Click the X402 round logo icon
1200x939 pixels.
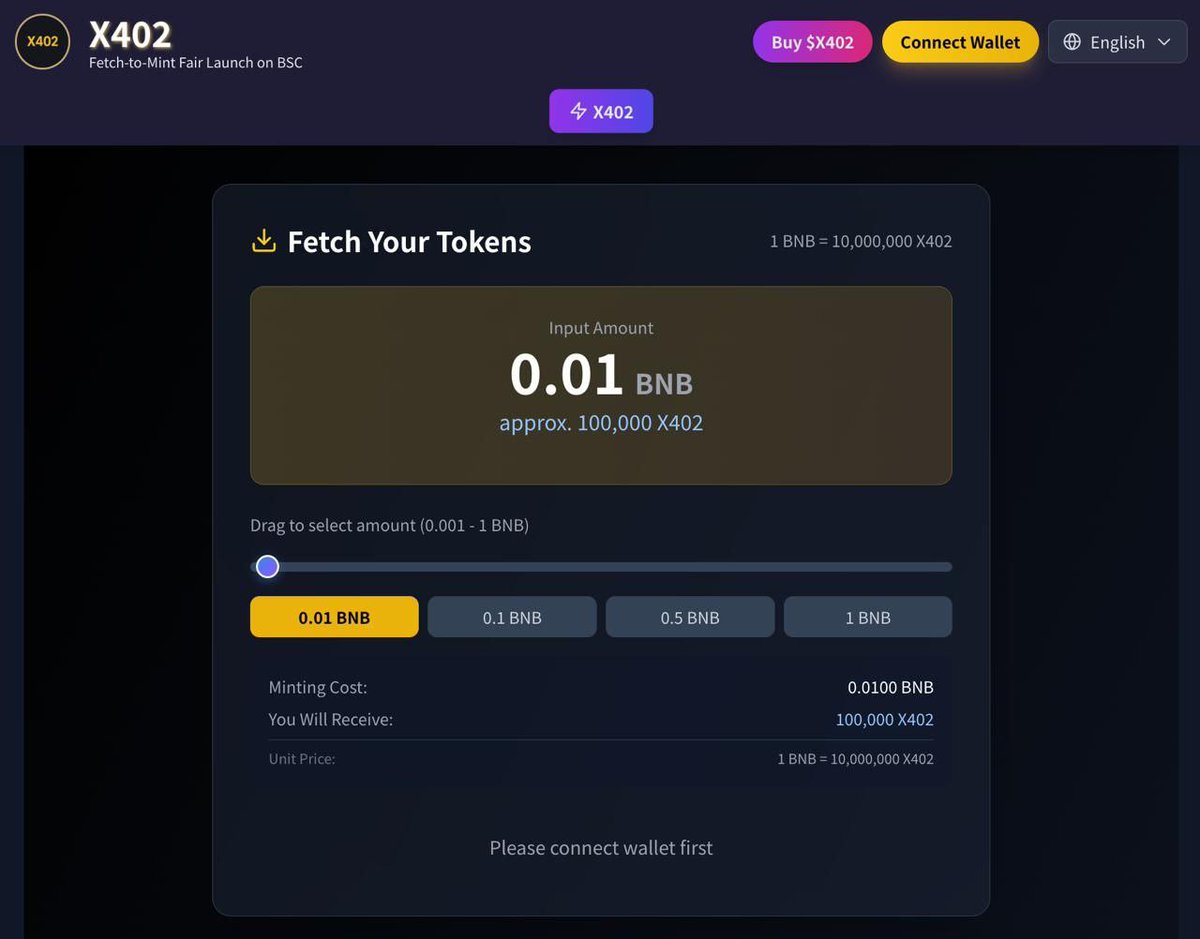[x=42, y=42]
